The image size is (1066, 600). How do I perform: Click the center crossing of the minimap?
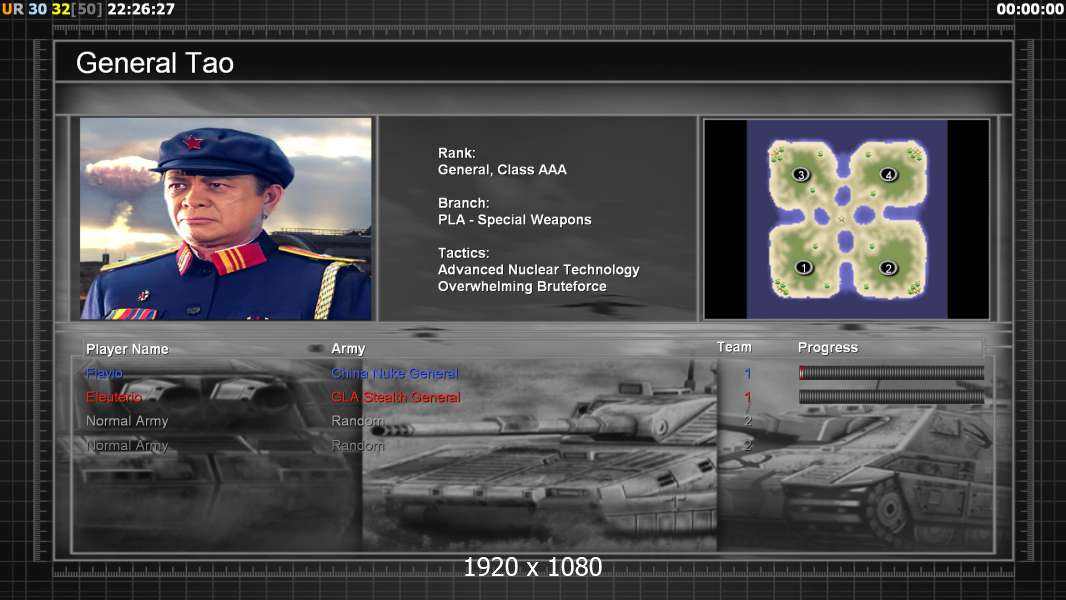click(843, 220)
